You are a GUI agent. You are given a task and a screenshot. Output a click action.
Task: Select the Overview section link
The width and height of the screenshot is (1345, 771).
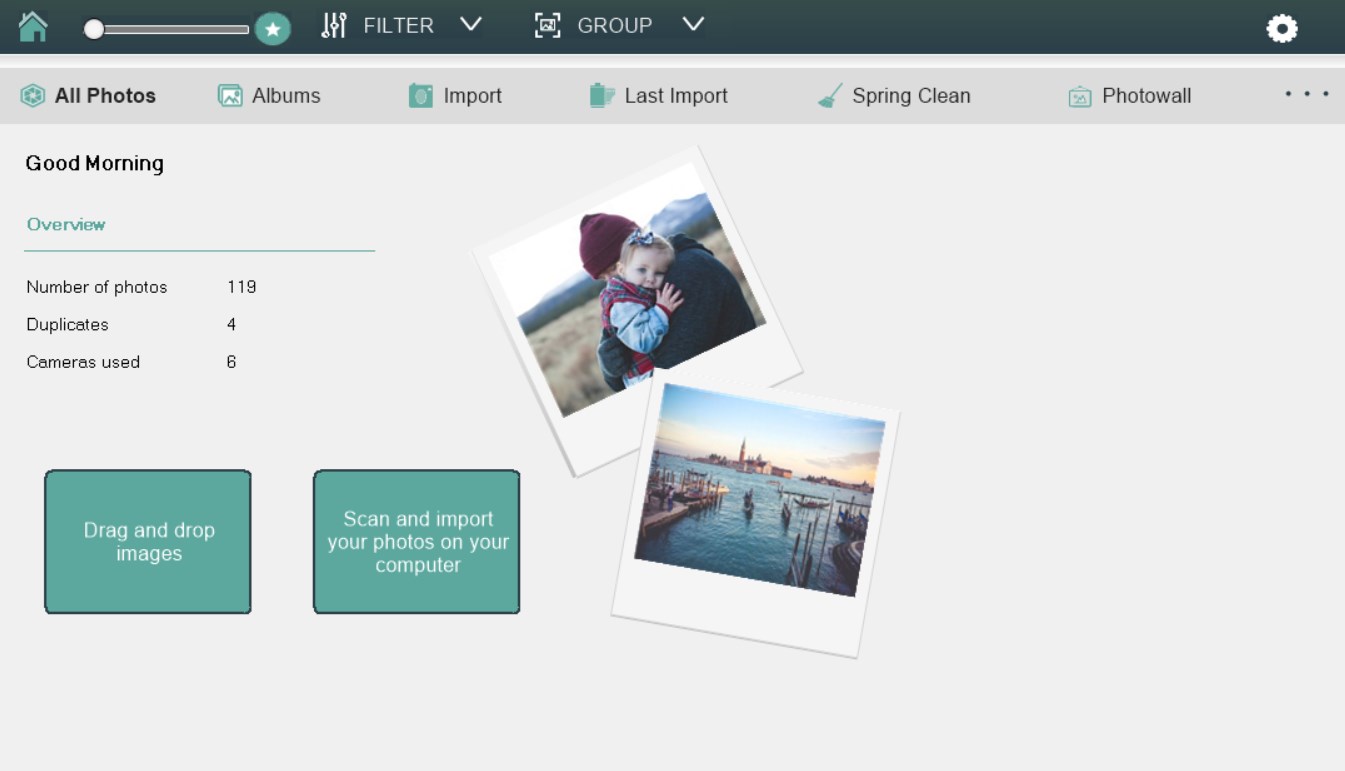(66, 224)
